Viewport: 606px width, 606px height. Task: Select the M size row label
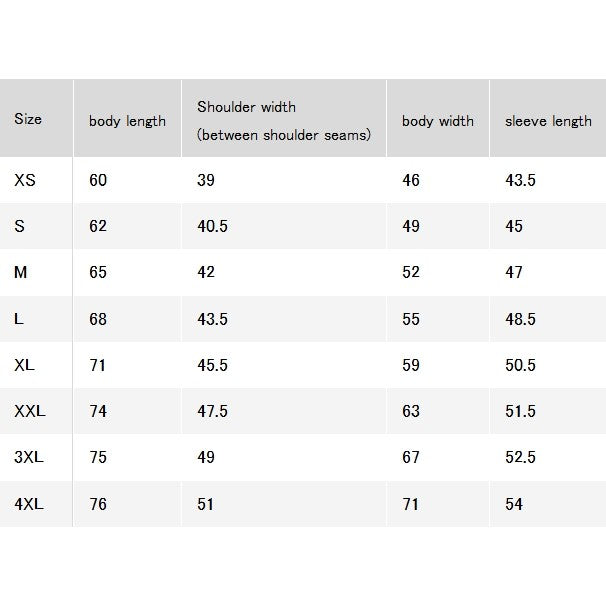point(20,272)
